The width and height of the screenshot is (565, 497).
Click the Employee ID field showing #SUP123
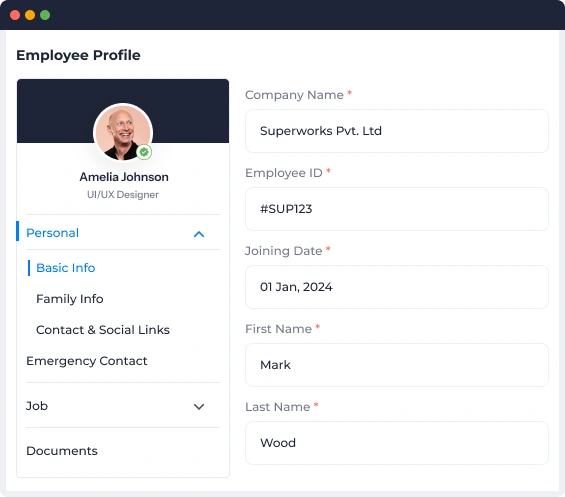coord(397,209)
